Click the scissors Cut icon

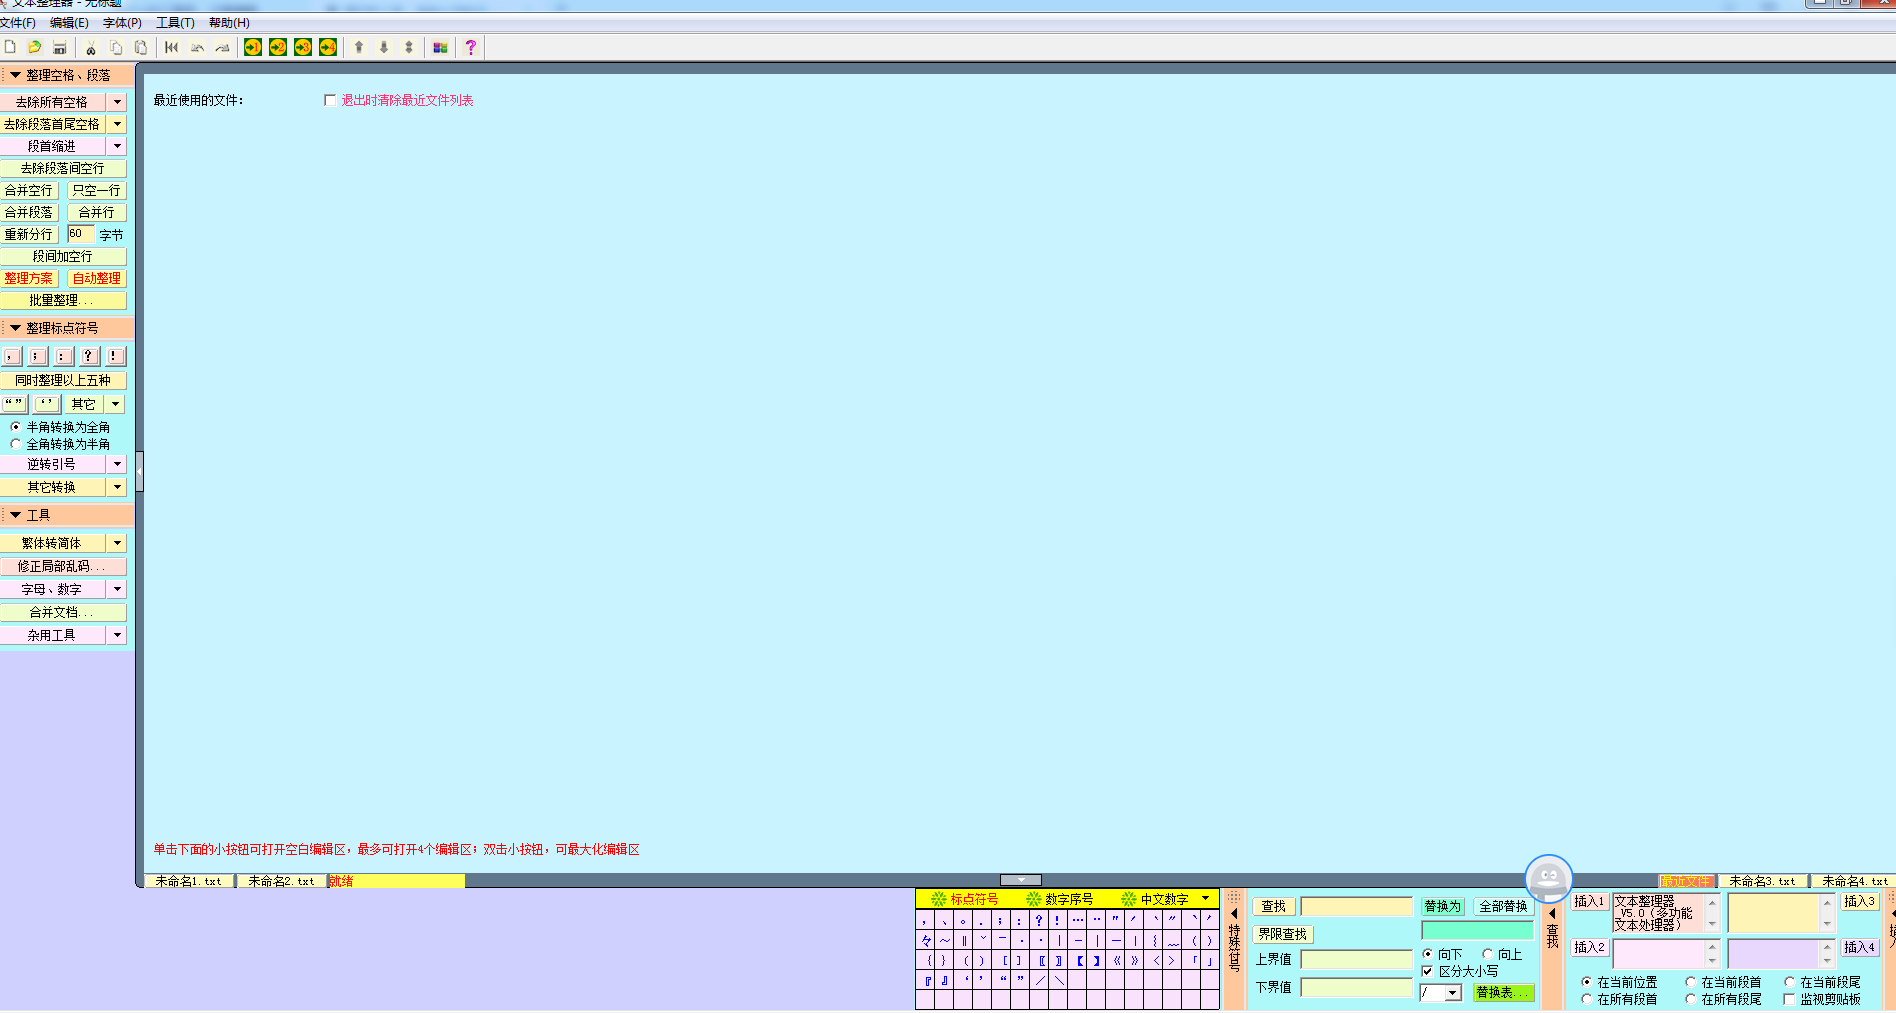[x=91, y=47]
